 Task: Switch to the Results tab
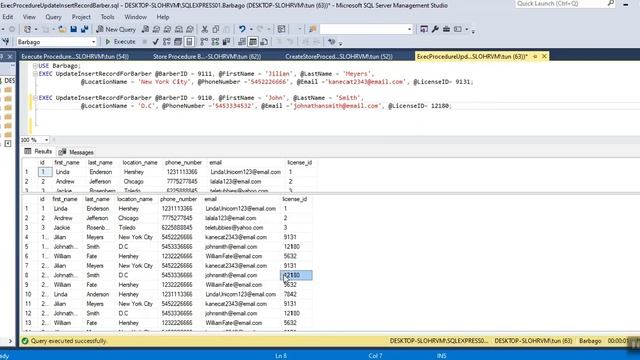[38, 151]
